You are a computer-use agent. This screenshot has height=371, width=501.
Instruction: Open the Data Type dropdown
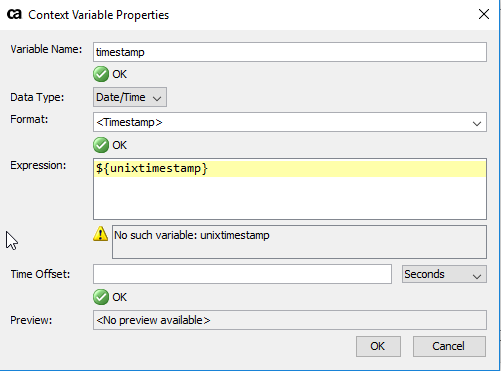point(130,97)
